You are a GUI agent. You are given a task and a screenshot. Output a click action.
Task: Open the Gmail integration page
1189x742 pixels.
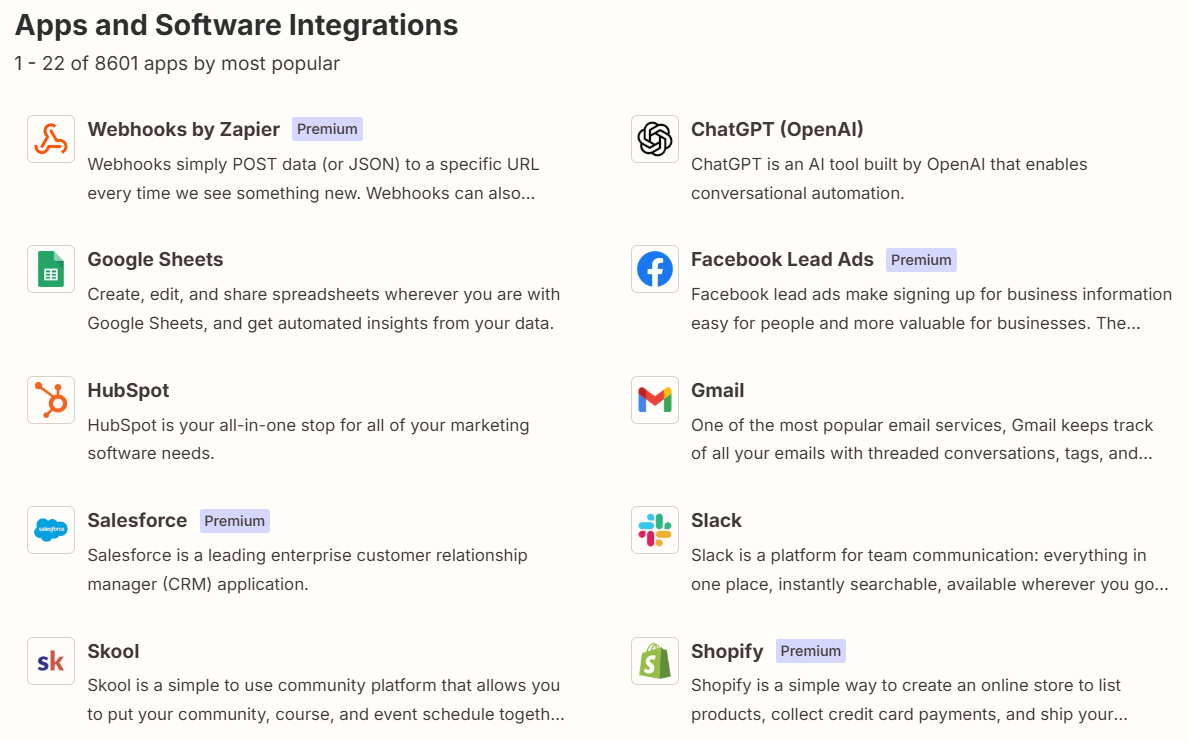[717, 390]
